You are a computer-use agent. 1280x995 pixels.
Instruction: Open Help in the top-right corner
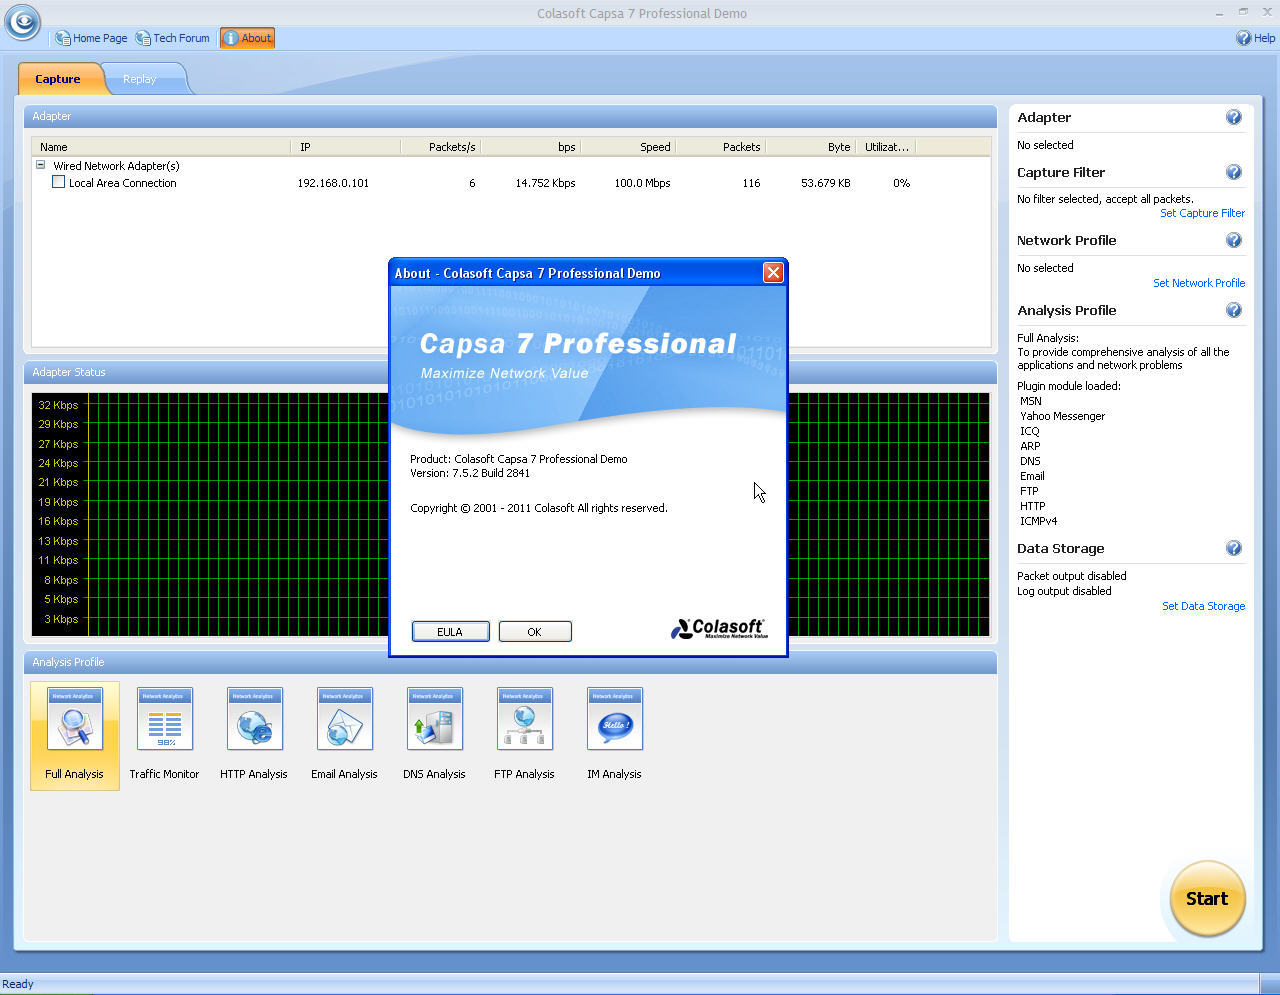(x=1256, y=38)
